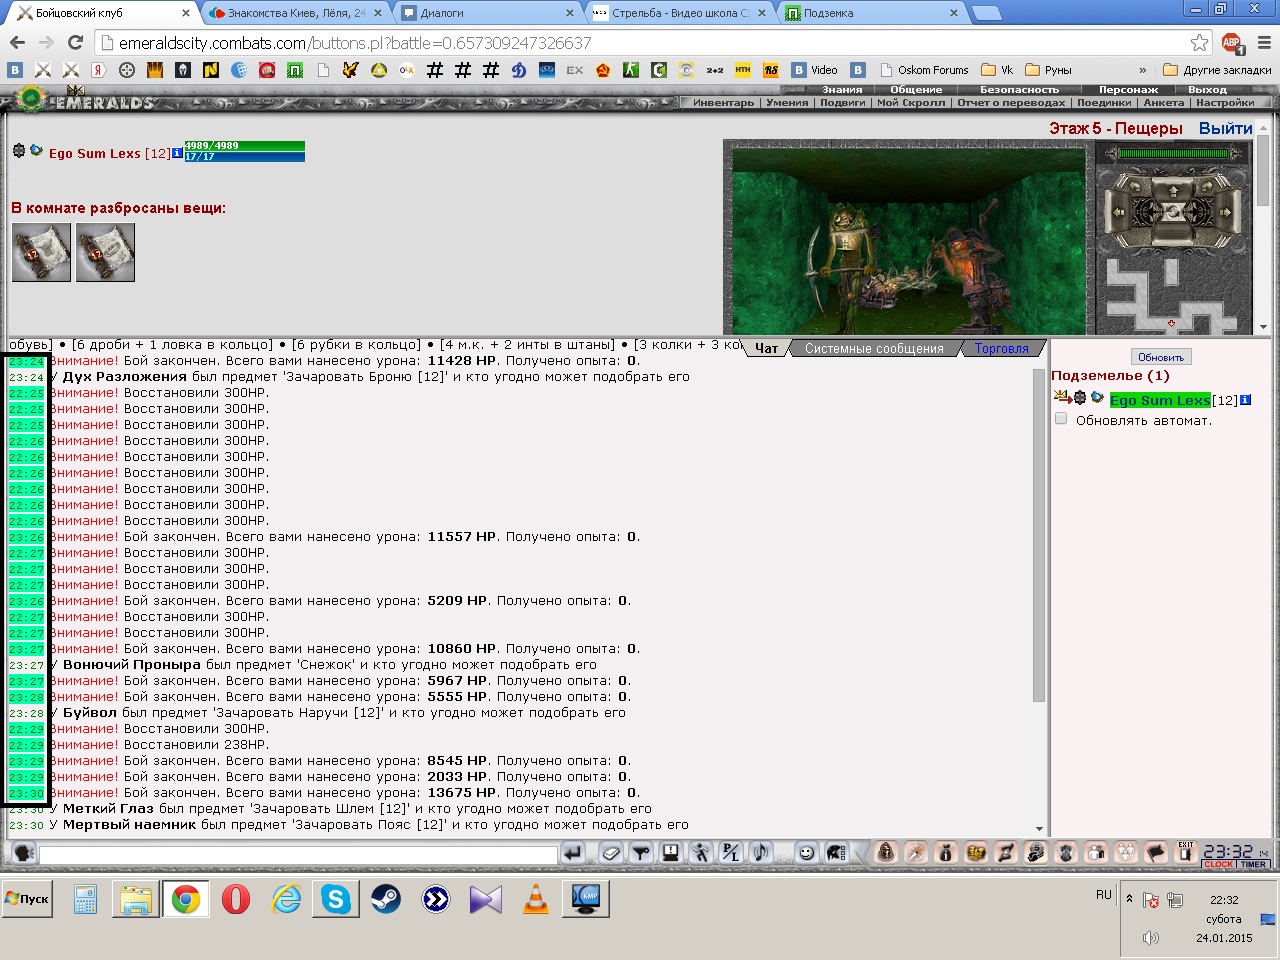This screenshot has width=1280, height=960.
Task: Click the info icon next to Ego Sum Lexs
Action: click(x=177, y=153)
